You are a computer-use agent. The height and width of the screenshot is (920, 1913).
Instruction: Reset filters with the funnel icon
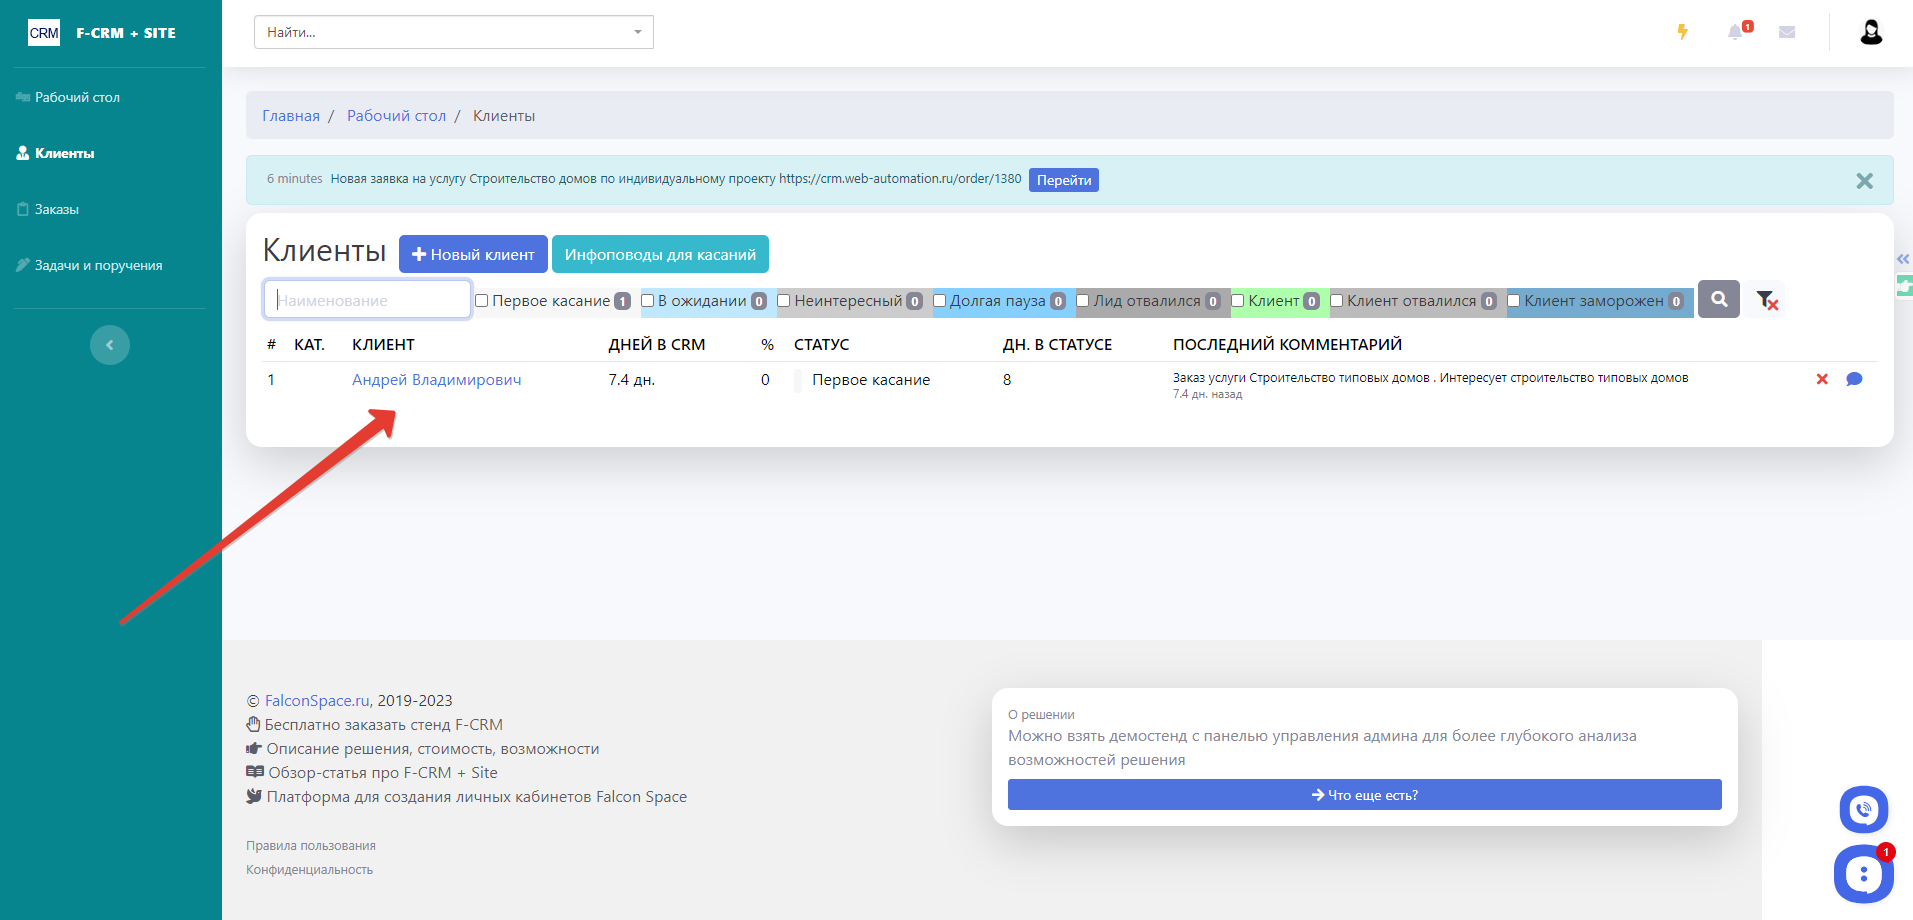pos(1767,300)
